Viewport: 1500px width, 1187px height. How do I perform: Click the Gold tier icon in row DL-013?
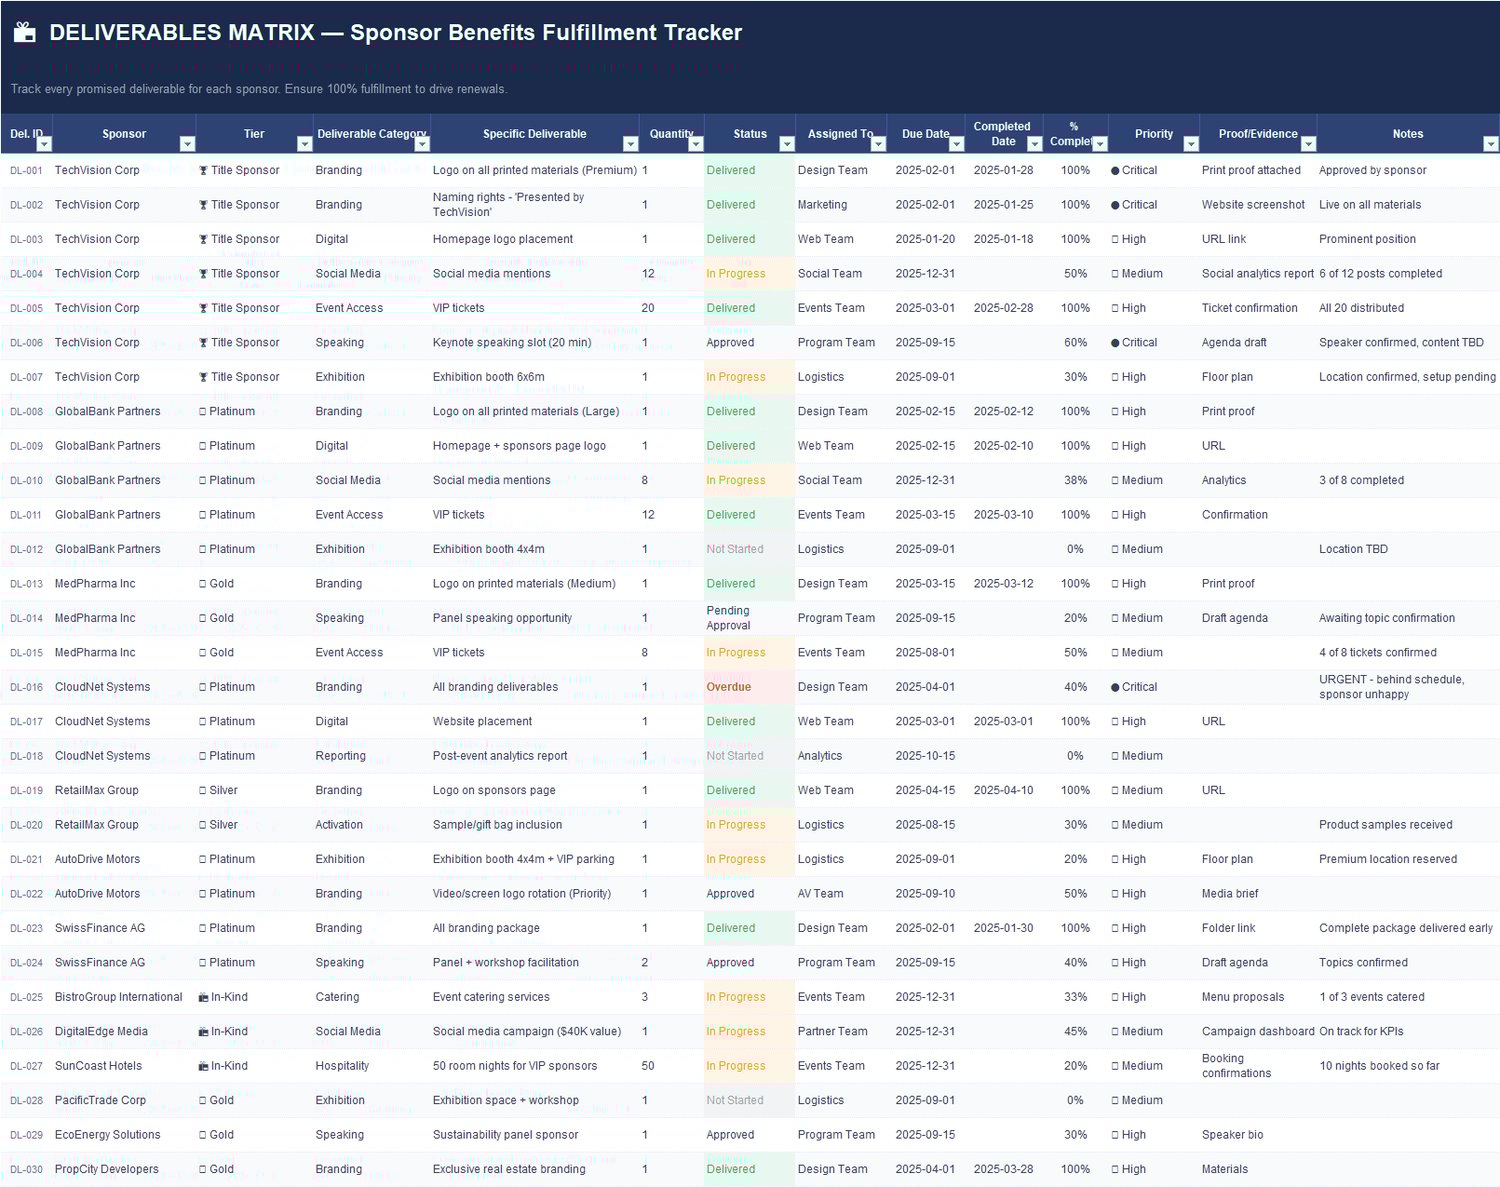pos(203,584)
